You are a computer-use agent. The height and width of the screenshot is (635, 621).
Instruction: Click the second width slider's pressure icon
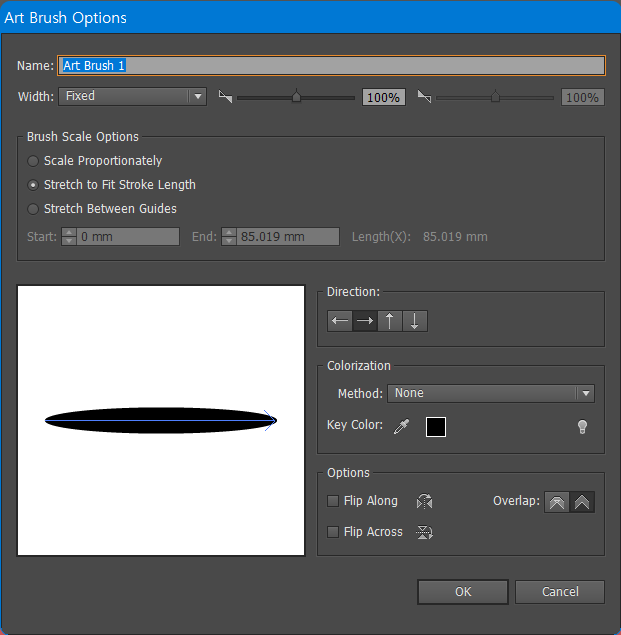coord(424,97)
